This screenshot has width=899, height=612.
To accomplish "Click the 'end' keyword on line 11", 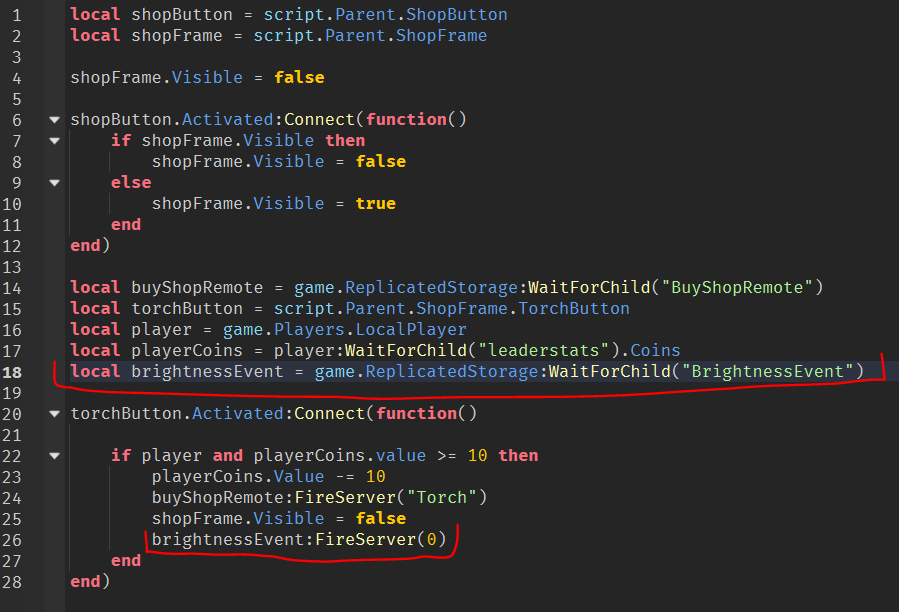I will pyautogui.click(x=126, y=224).
